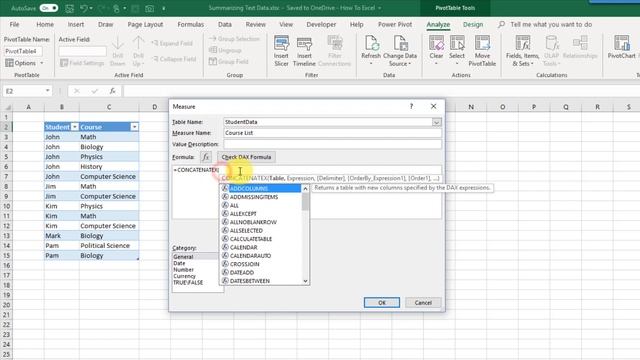Select DATESBETWEEN in the function list
Viewport: 640px width, 360px height.
tap(261, 281)
